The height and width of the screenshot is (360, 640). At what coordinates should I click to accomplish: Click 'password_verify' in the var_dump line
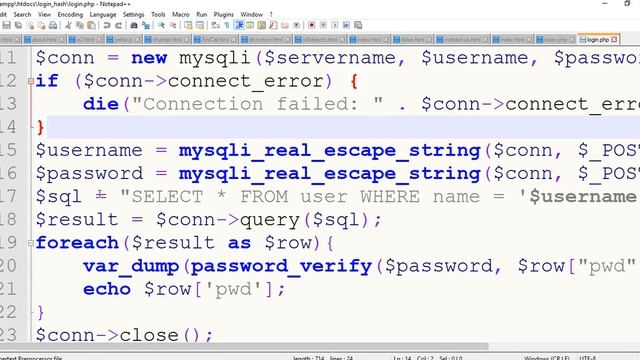click(x=281, y=266)
